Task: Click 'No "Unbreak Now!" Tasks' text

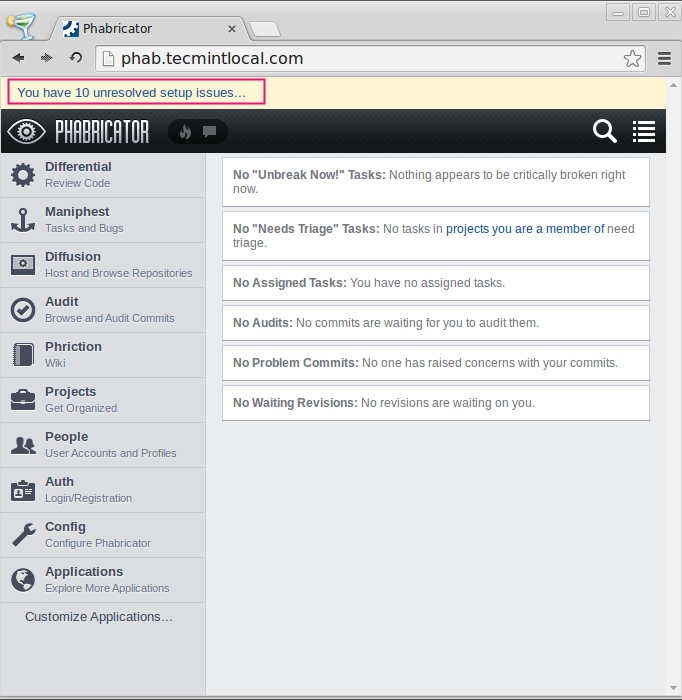Action: 309,175
